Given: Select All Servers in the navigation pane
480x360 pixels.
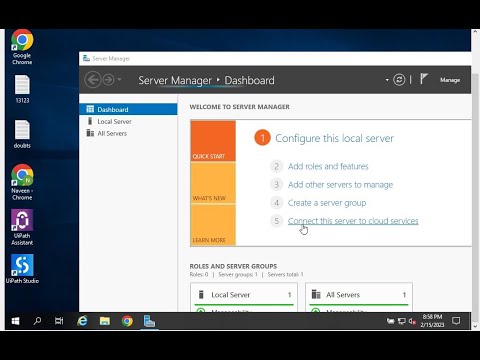Looking at the screenshot, I should pos(128,133).
